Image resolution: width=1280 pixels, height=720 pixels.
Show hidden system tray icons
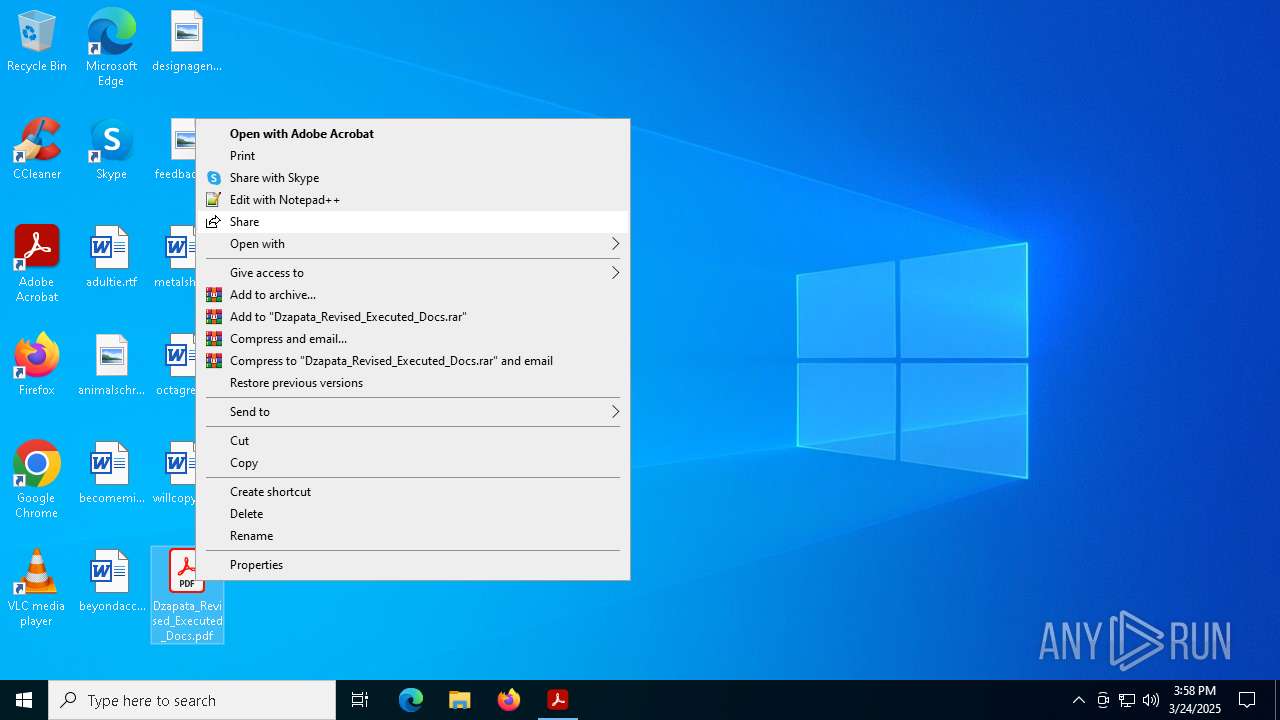click(1079, 700)
